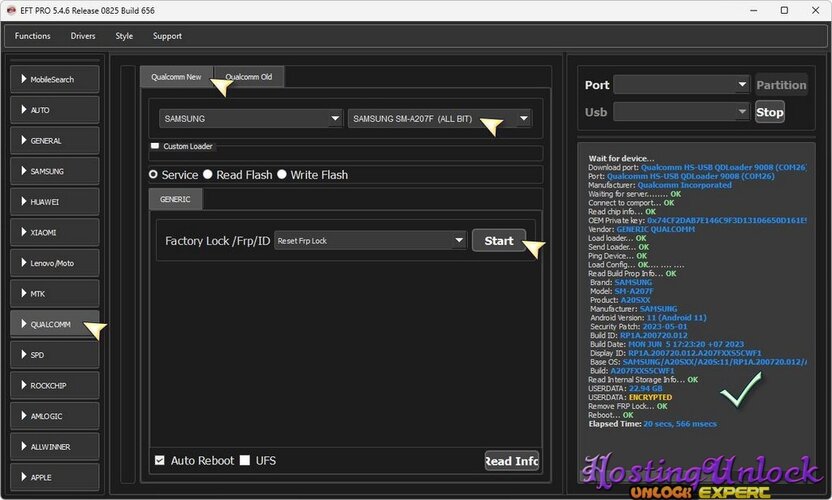Click the 'Security Patch: 2023-05-01' log line
The width and height of the screenshot is (832, 500).
click(639, 326)
